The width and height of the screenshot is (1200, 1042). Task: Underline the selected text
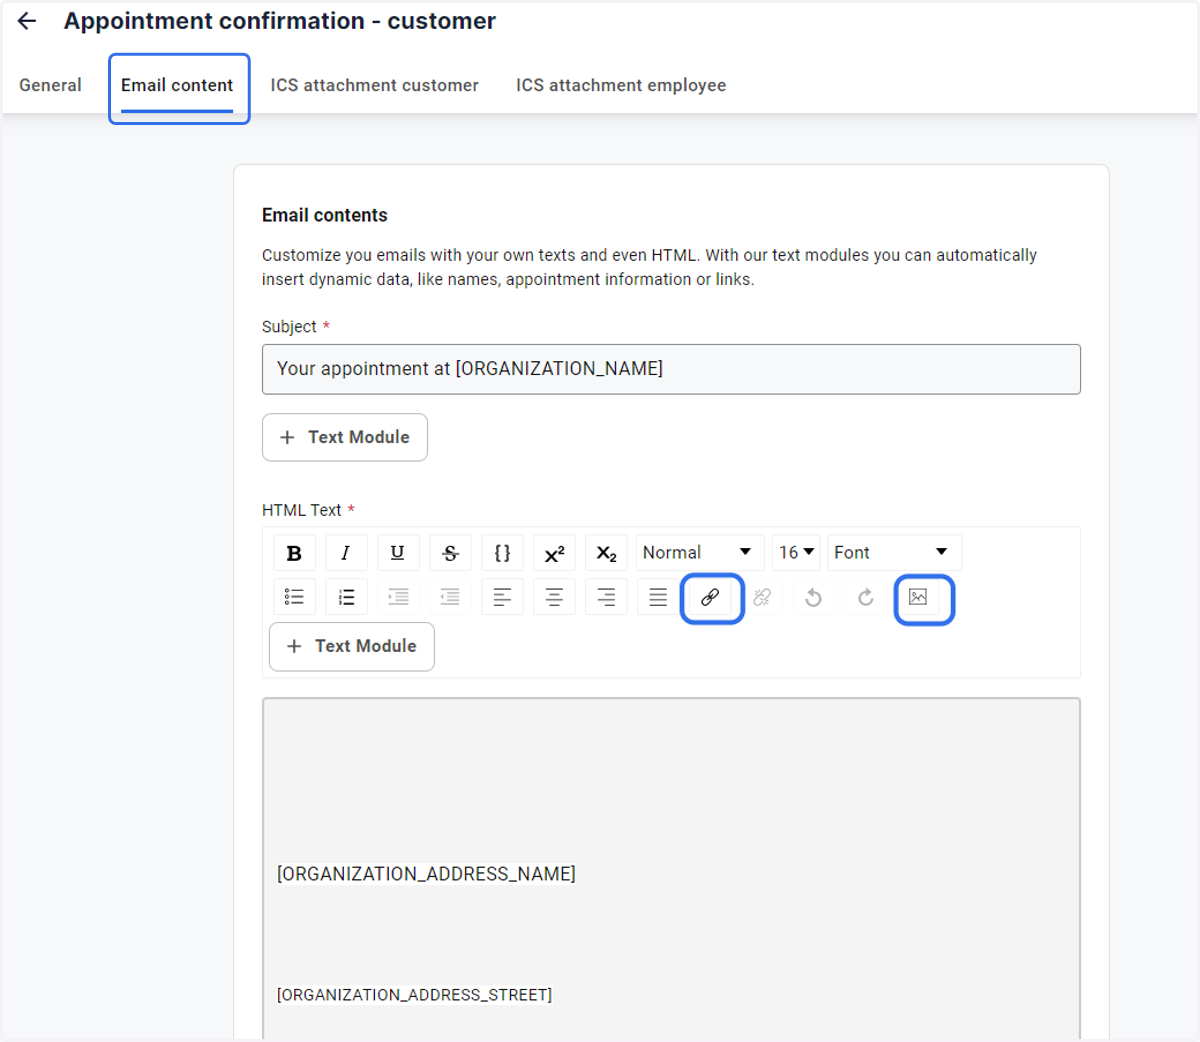click(398, 553)
